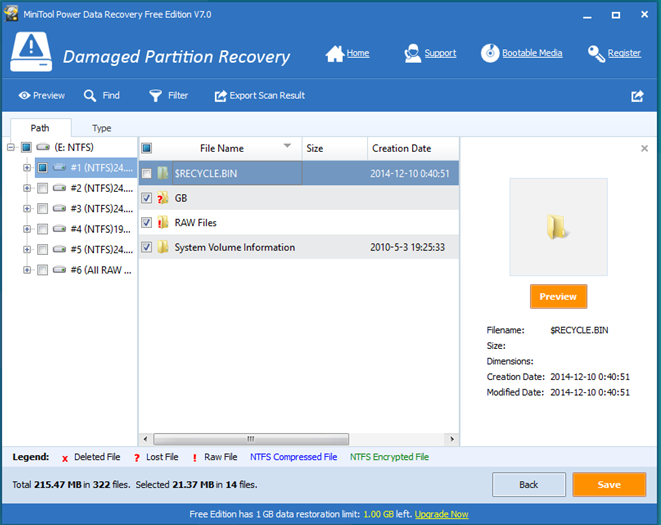
Task: Expand the #1 (NTFS) partition node
Action: 27,167
